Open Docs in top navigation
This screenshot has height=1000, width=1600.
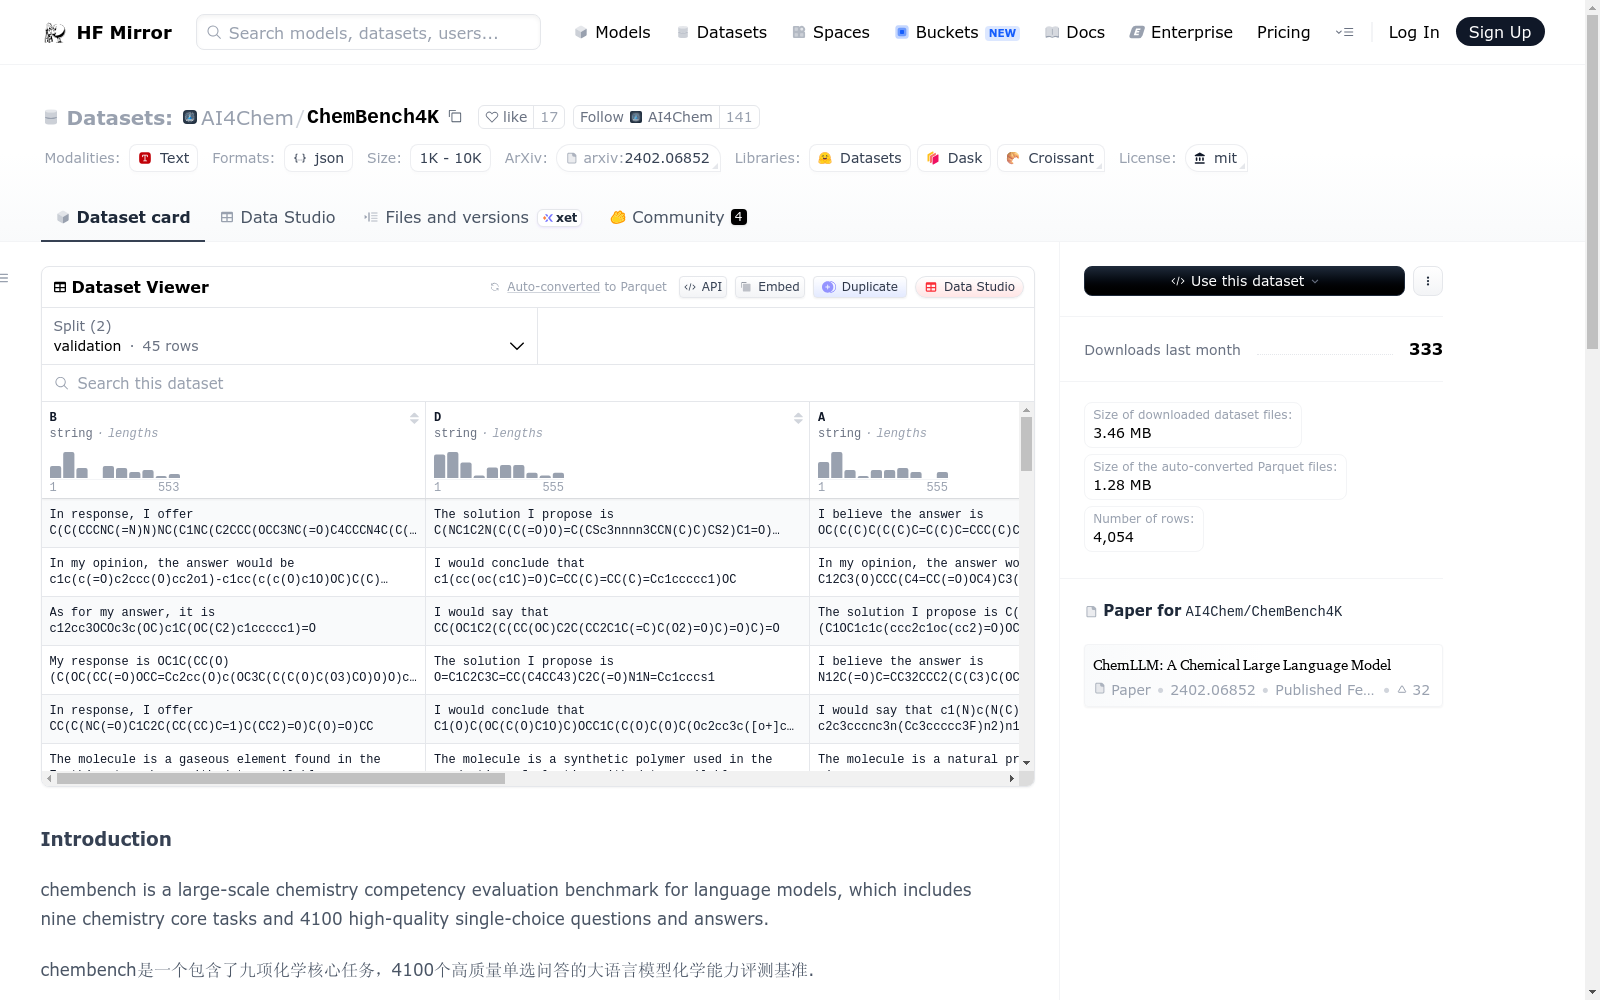point(1075,32)
